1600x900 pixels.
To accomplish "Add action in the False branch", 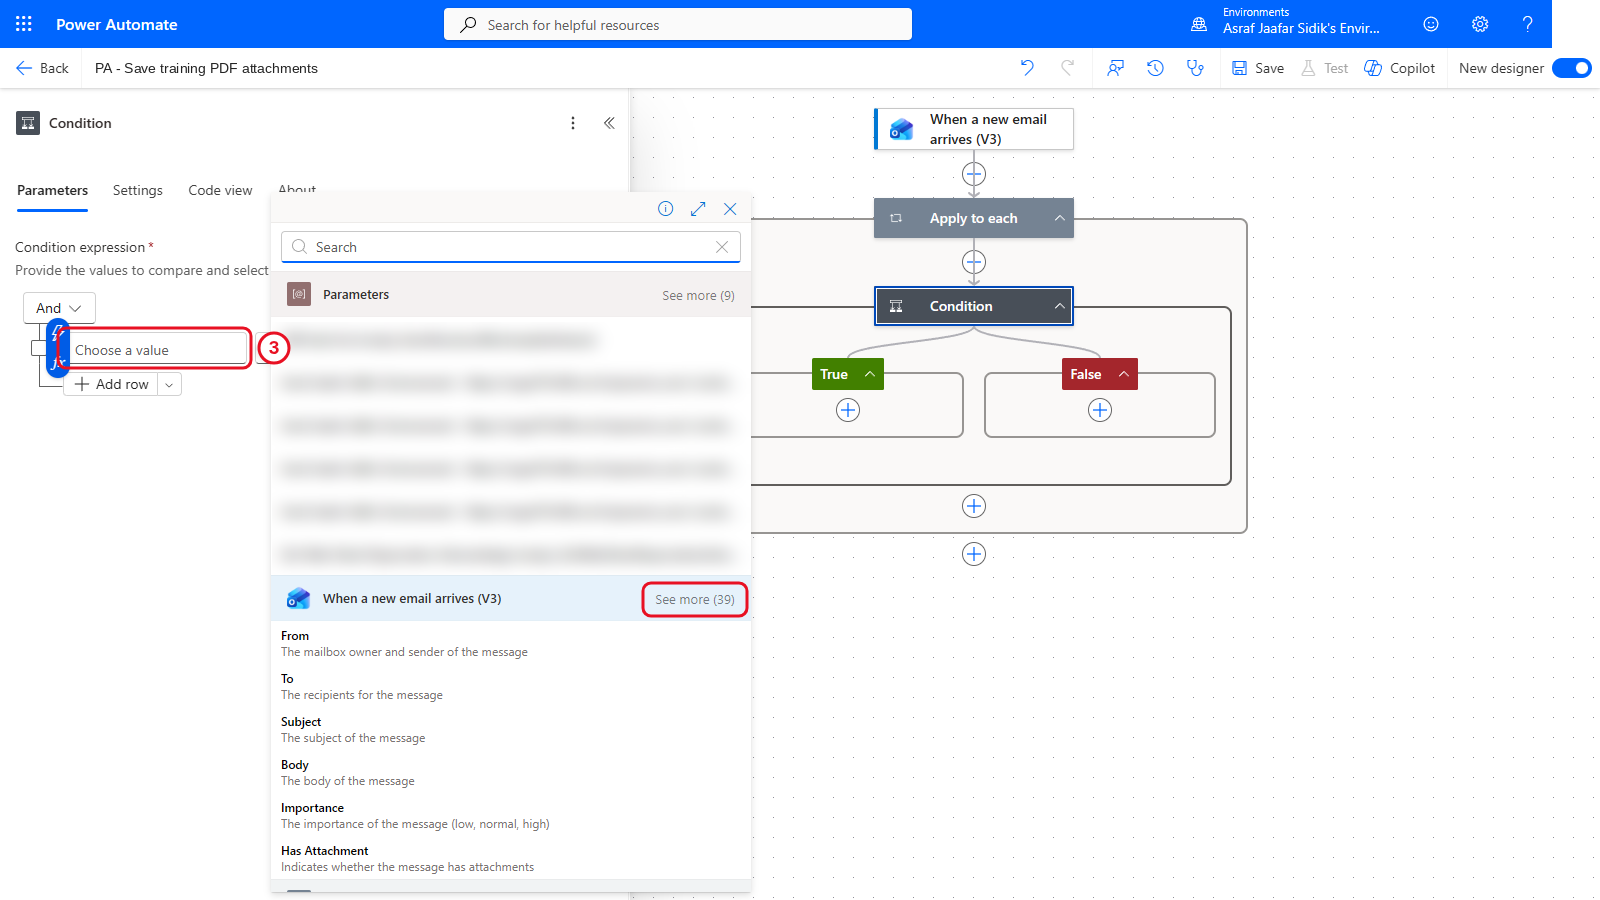I will [x=1100, y=410].
